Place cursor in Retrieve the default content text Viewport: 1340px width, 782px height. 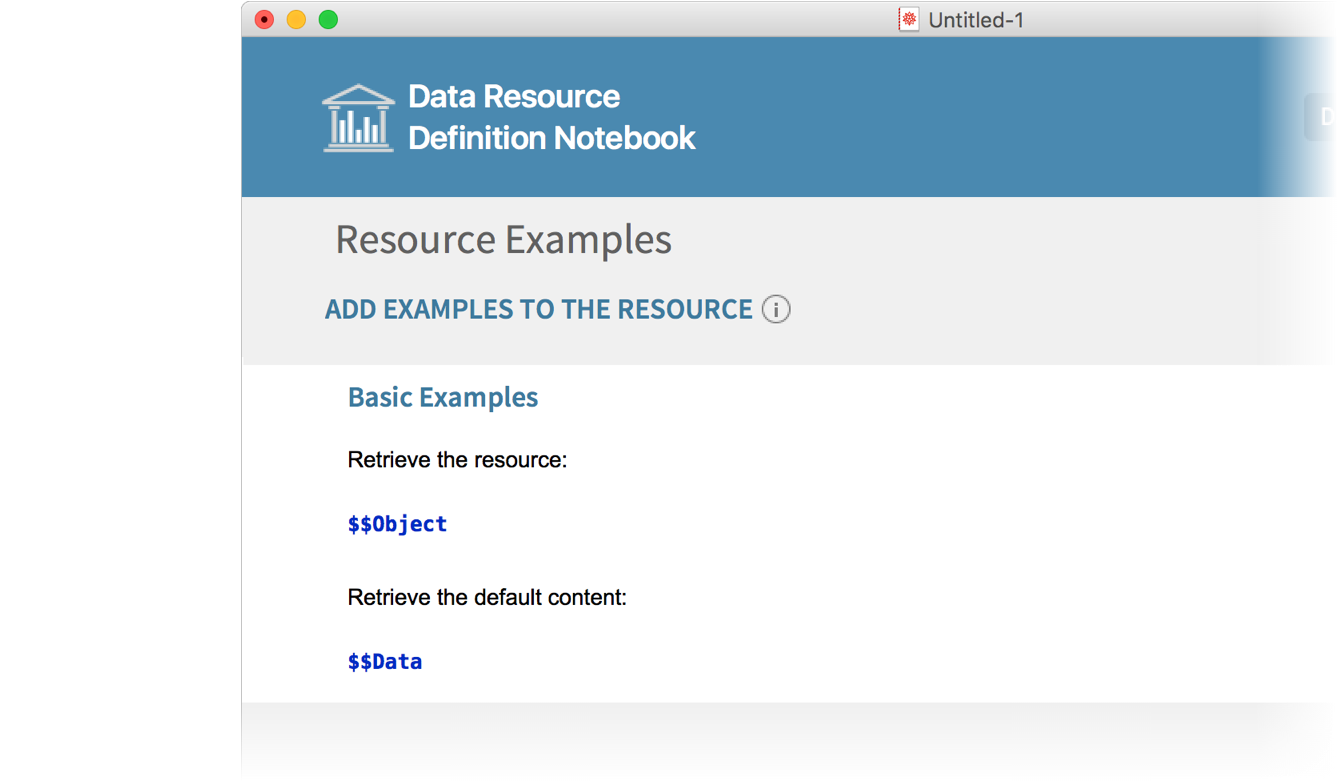coord(487,598)
